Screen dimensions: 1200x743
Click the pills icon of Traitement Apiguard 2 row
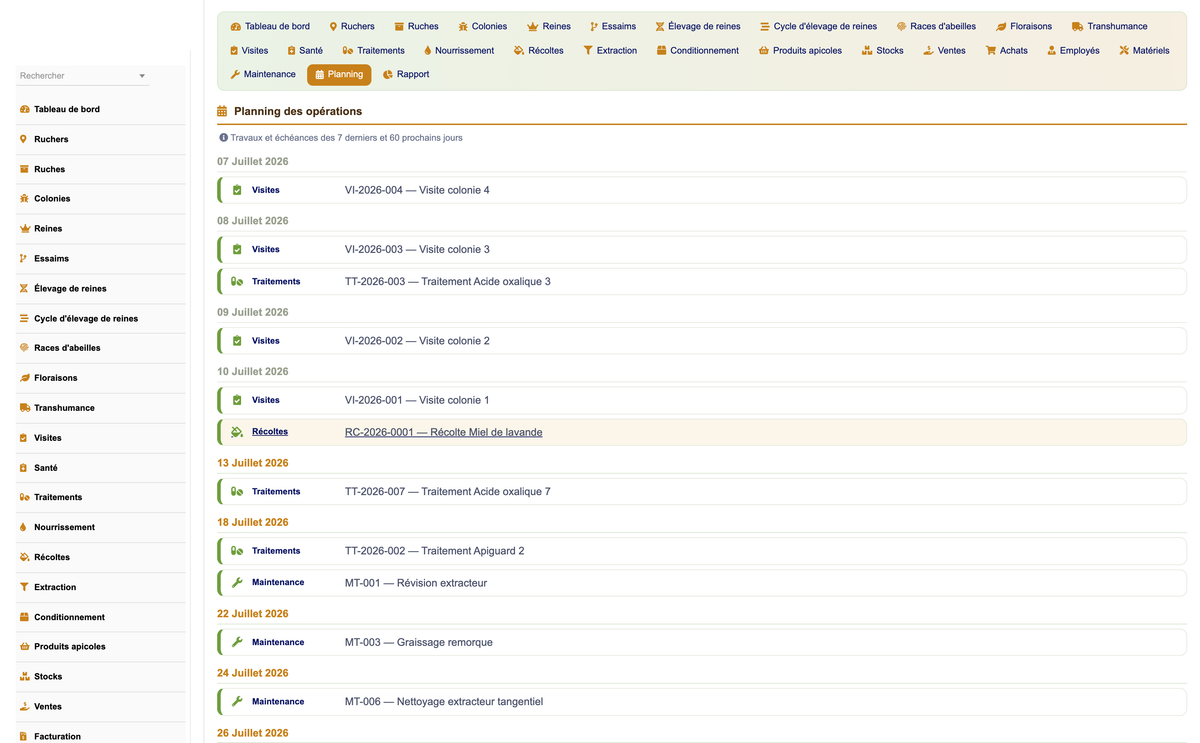pyautogui.click(x=237, y=551)
